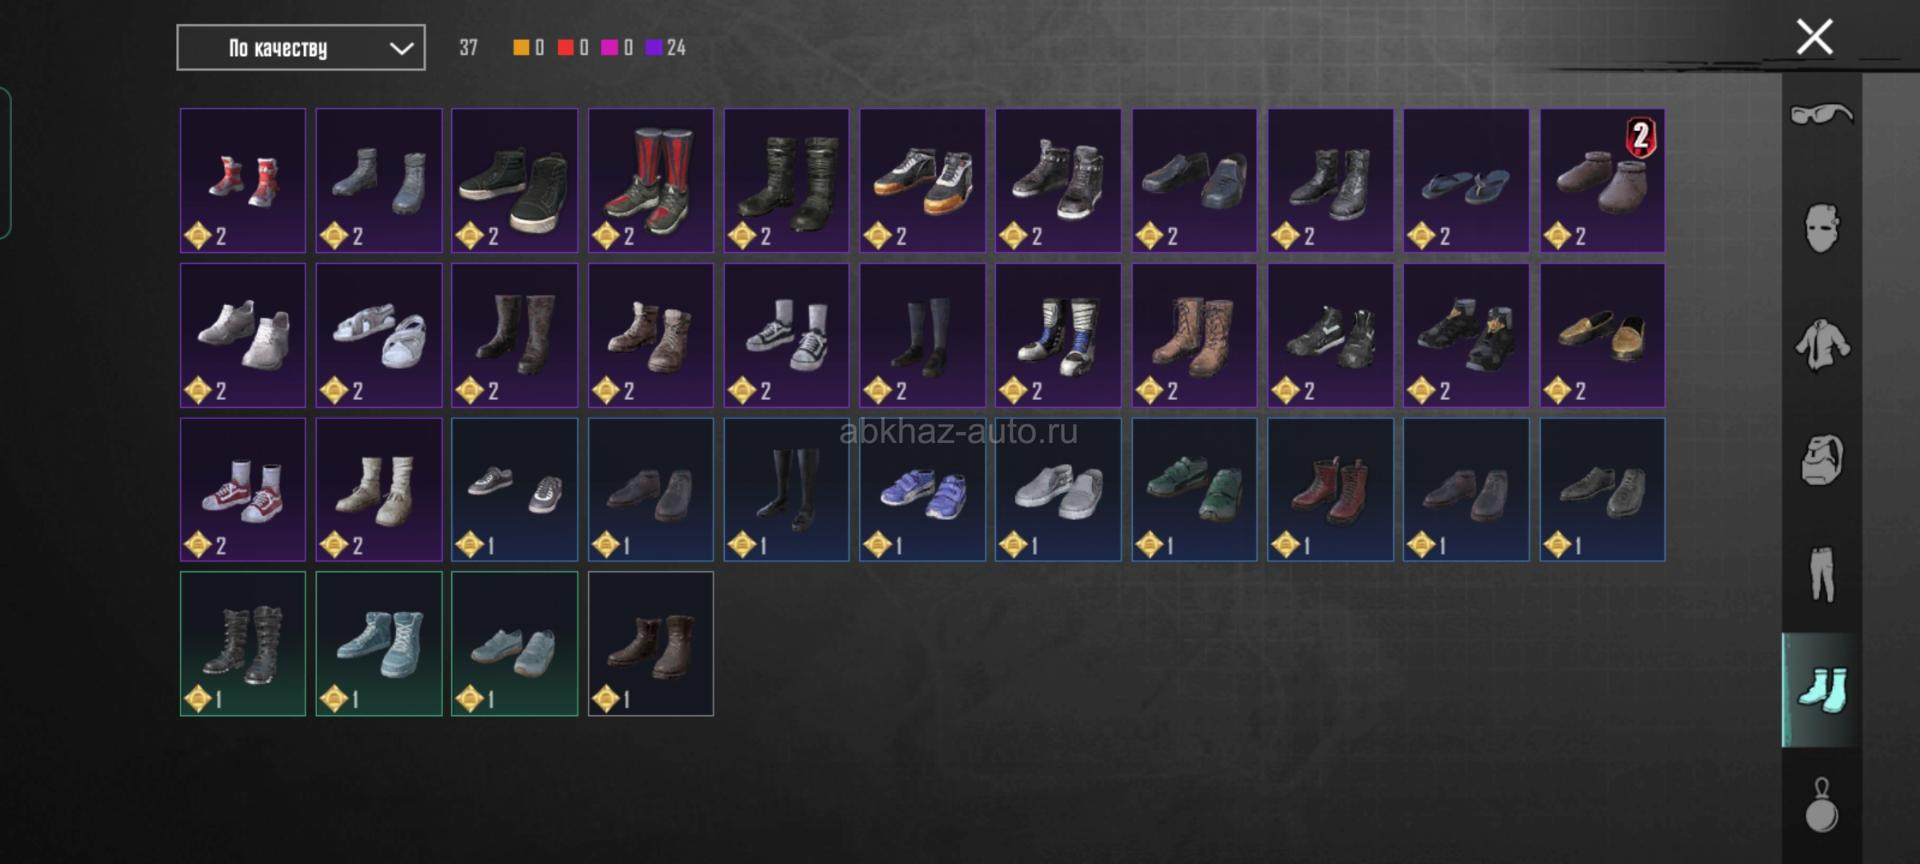Select the green velcro sneakers
The image size is (1920, 864).
pyautogui.click(x=1194, y=490)
